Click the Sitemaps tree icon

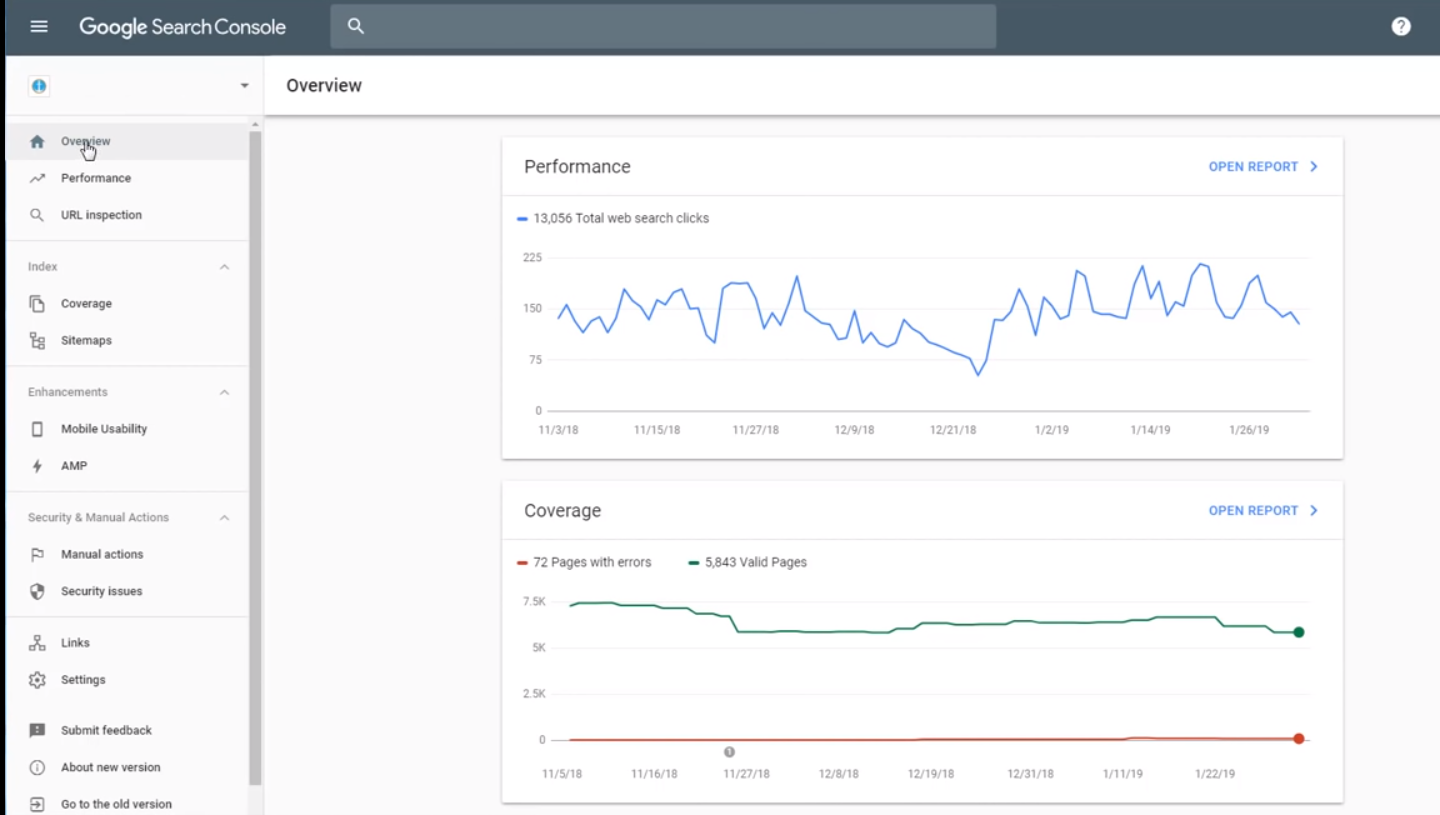[37, 341]
